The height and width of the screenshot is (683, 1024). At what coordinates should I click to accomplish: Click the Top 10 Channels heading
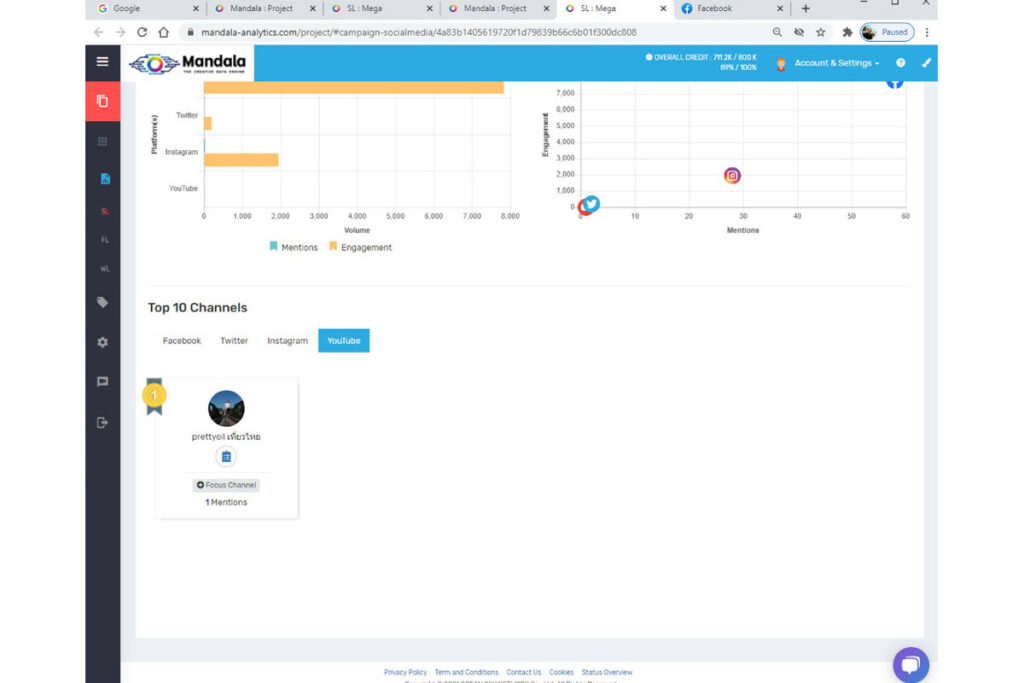pos(197,308)
